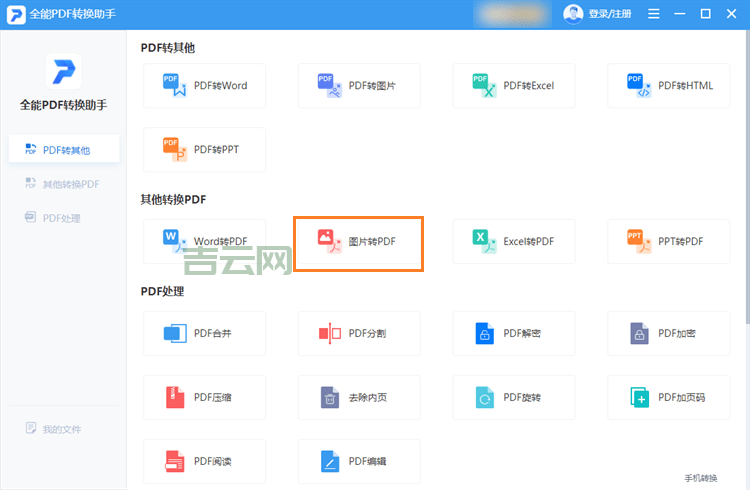Launch the PDF编辑 editor icon
The image size is (750, 490).
pyautogui.click(x=330, y=461)
